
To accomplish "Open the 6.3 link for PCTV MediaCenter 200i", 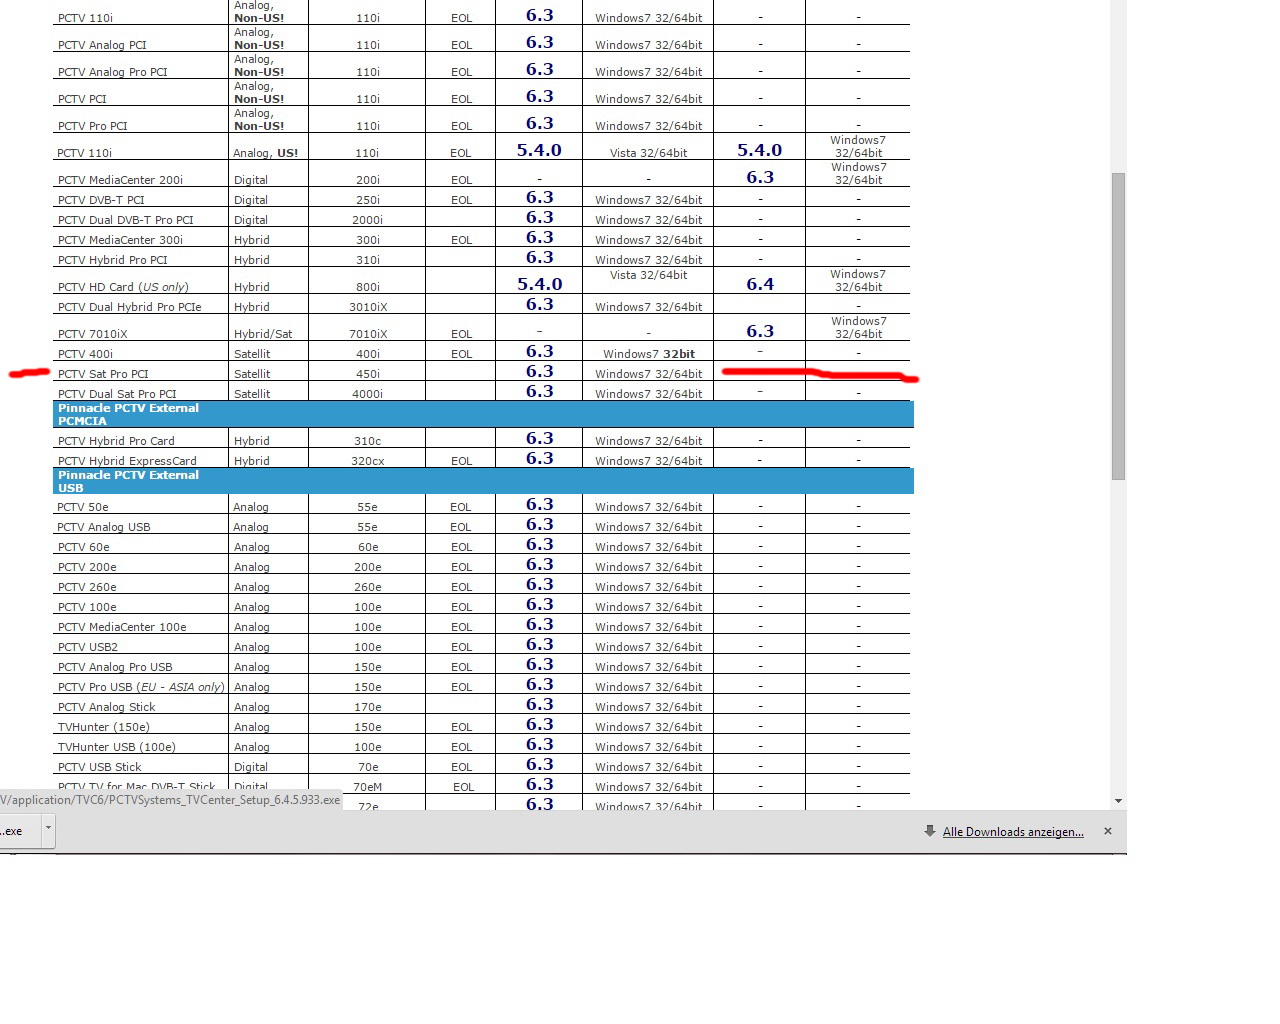I will point(760,177).
